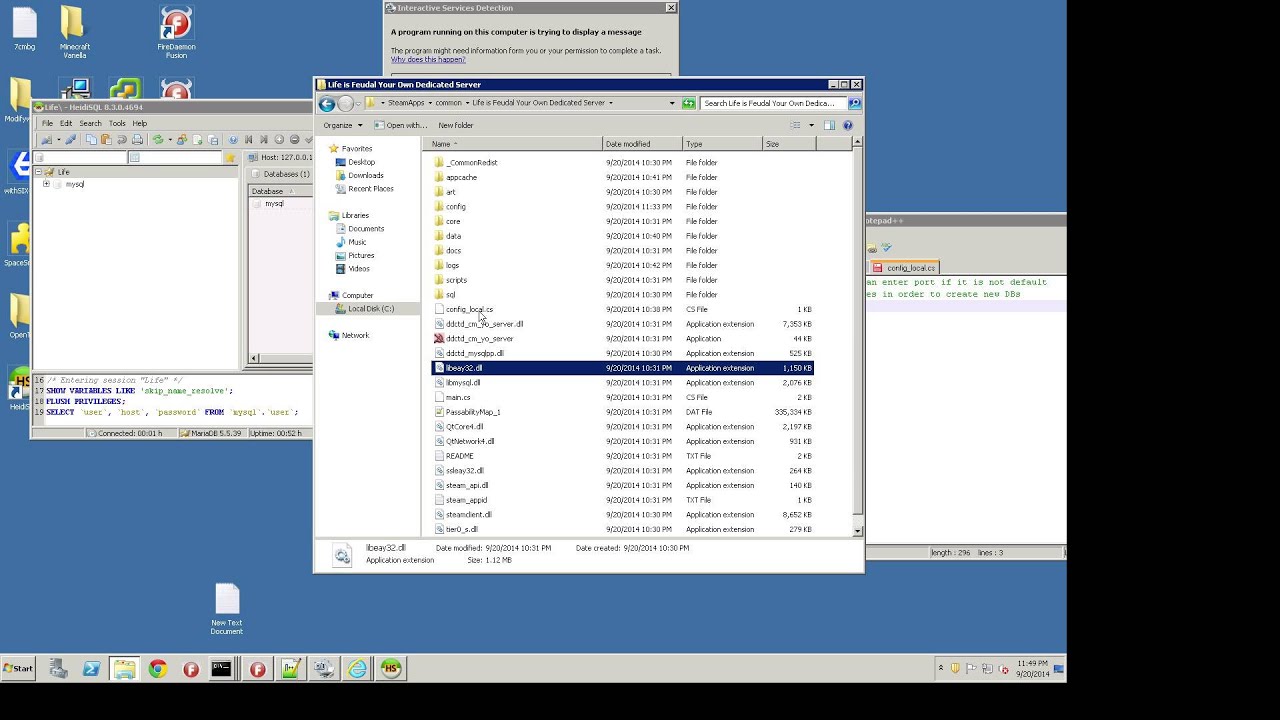Click the HeidiSQL database filter input field

[81, 158]
